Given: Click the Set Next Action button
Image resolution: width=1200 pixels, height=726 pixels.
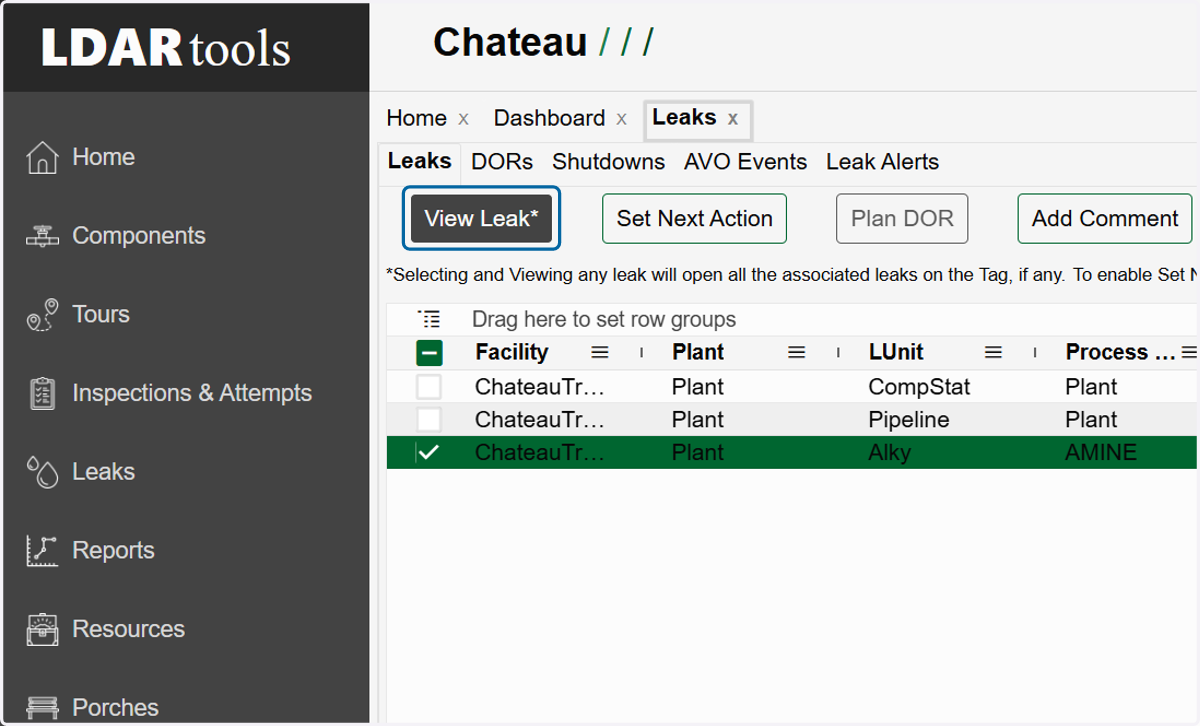Looking at the screenshot, I should pyautogui.click(x=694, y=218).
